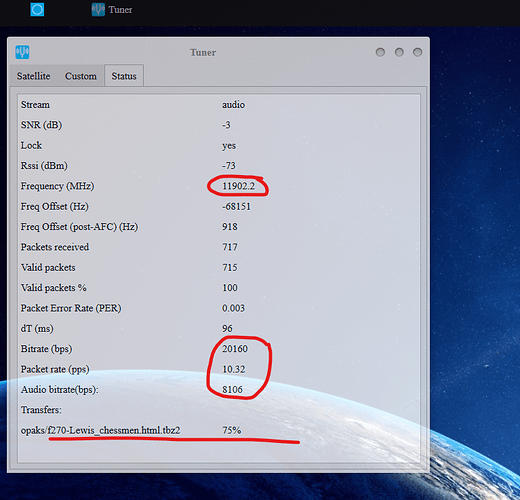Click the Valid packets % label
This screenshot has height=500, width=520.
coord(53,288)
